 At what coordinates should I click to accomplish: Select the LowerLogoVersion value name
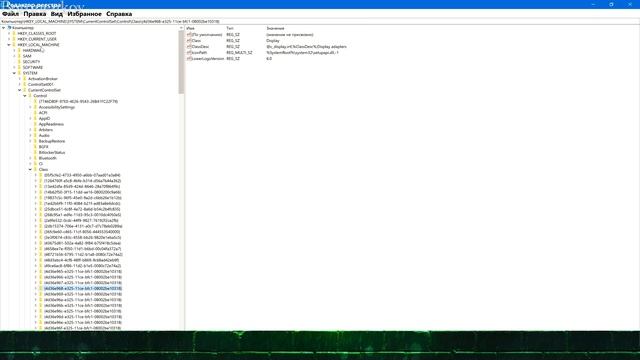click(x=208, y=59)
